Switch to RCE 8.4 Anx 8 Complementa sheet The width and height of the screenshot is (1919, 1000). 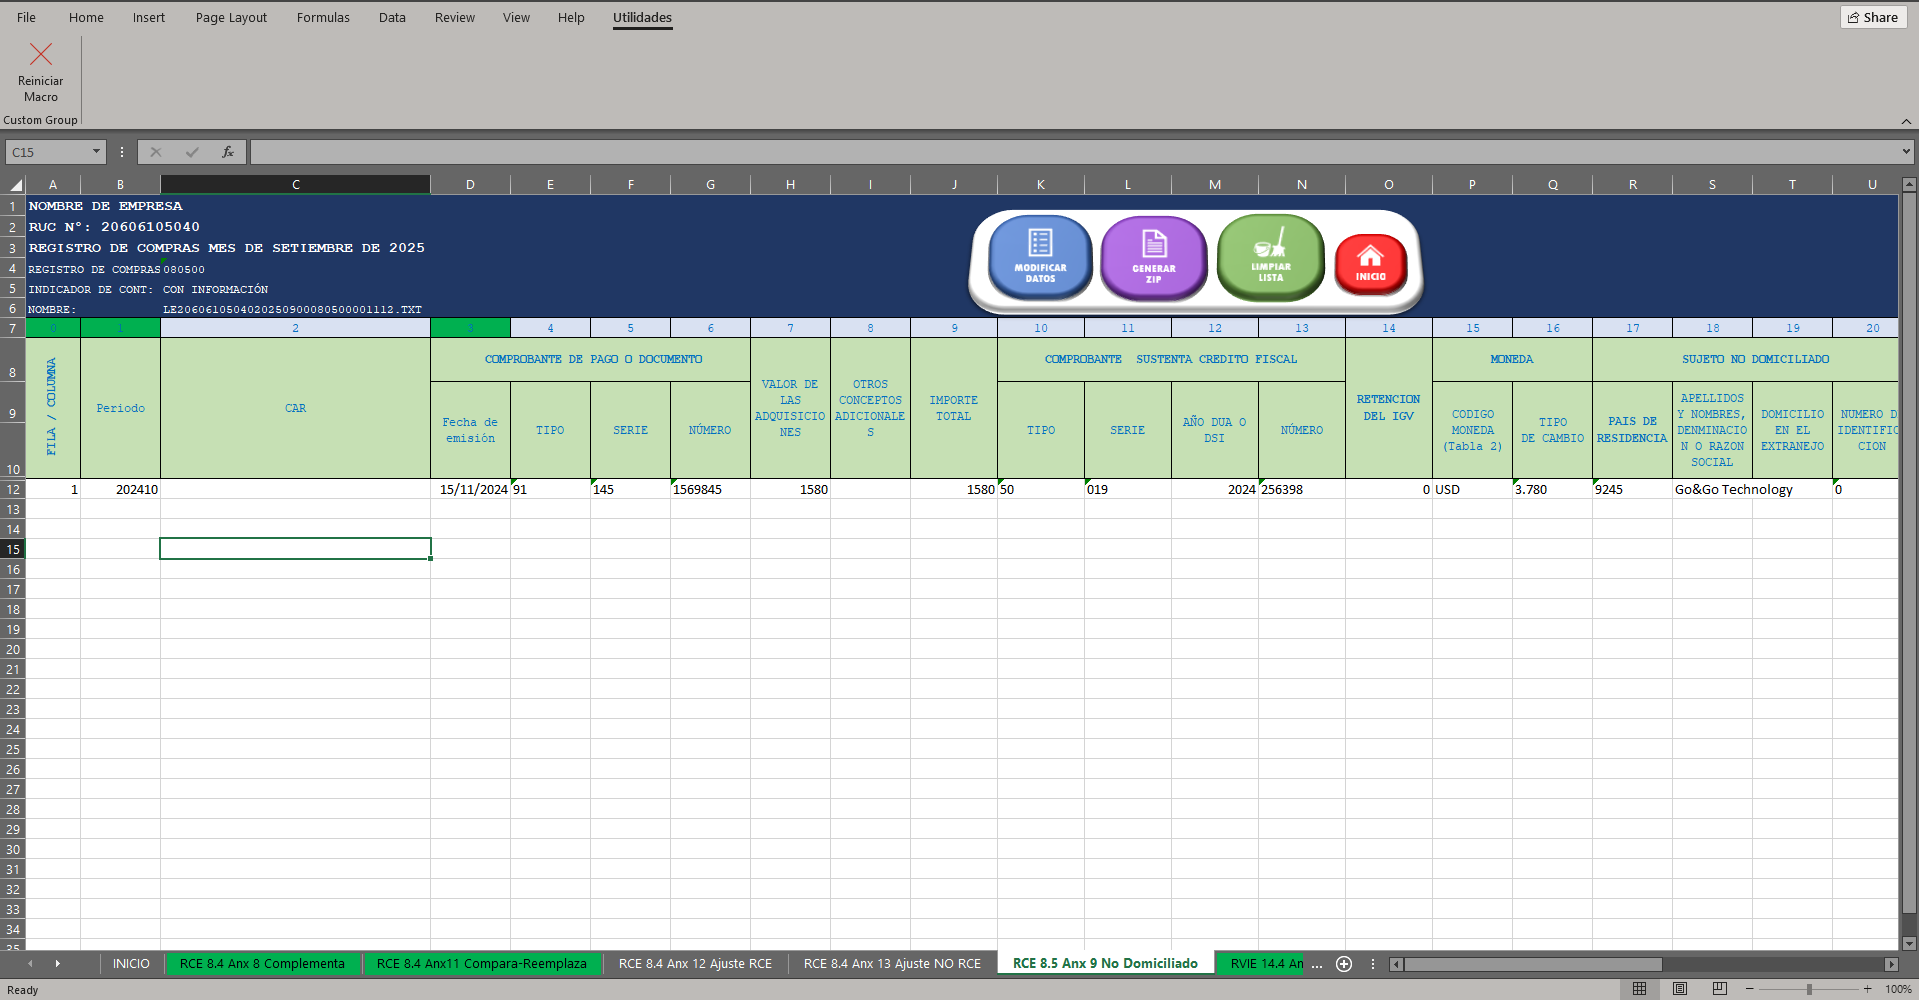[262, 964]
